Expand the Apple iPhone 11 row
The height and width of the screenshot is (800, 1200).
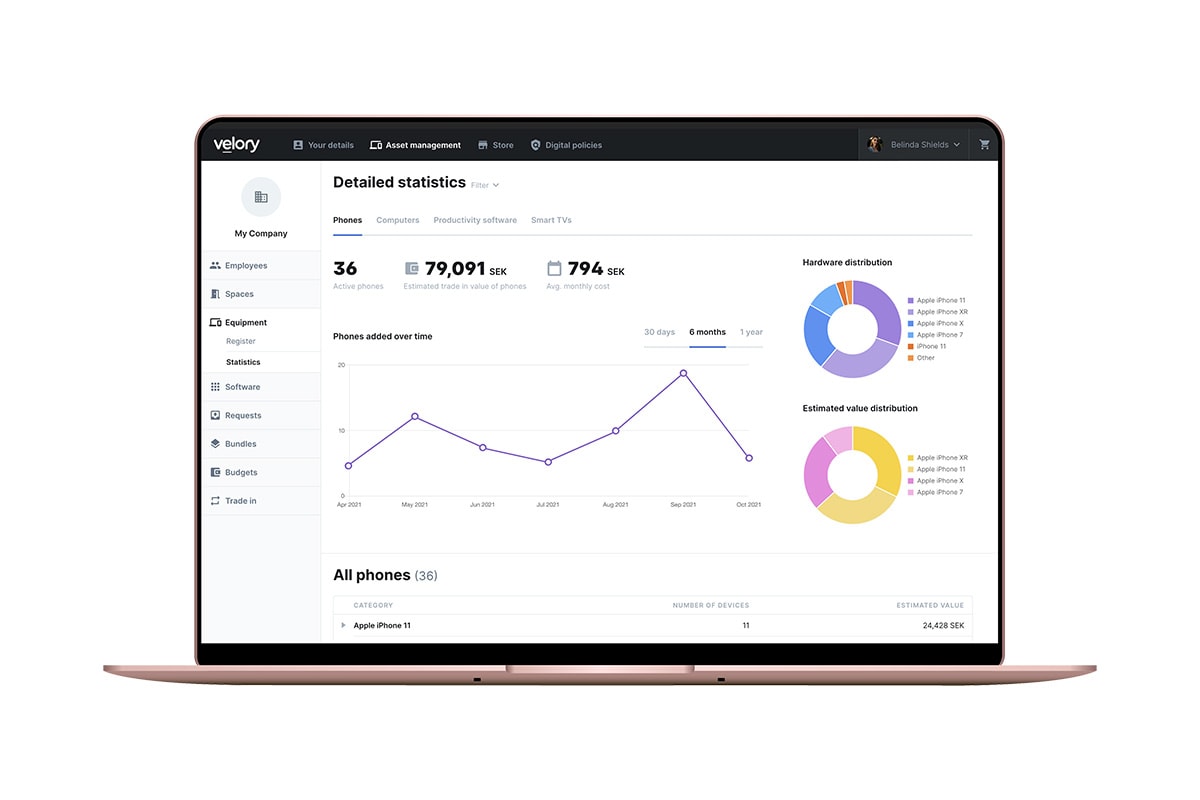pos(344,625)
